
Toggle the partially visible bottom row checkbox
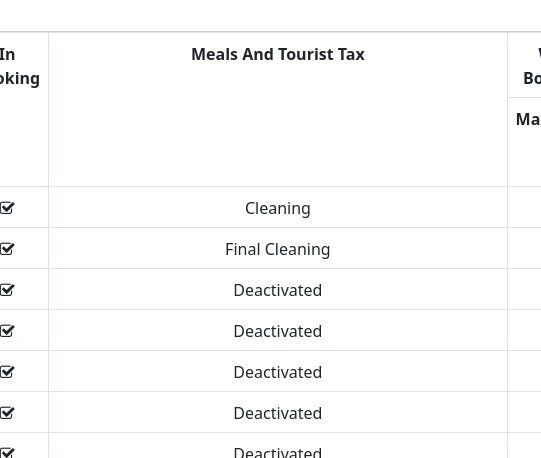[x=7, y=452]
